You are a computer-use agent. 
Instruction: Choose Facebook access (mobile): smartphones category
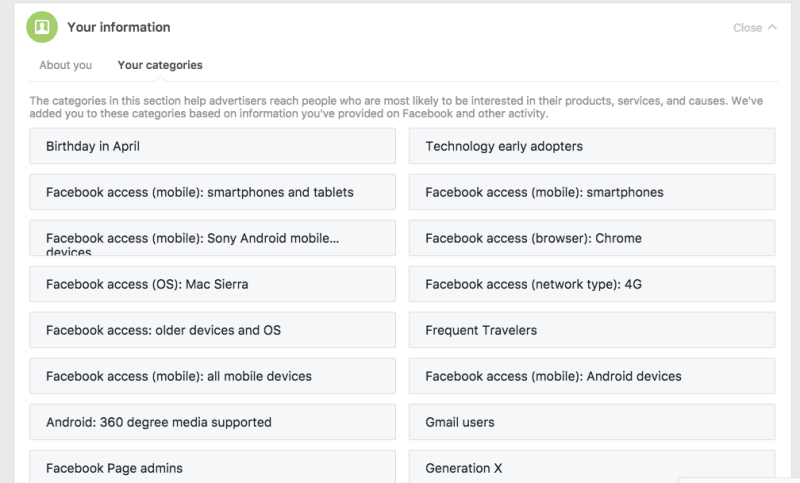tap(591, 192)
